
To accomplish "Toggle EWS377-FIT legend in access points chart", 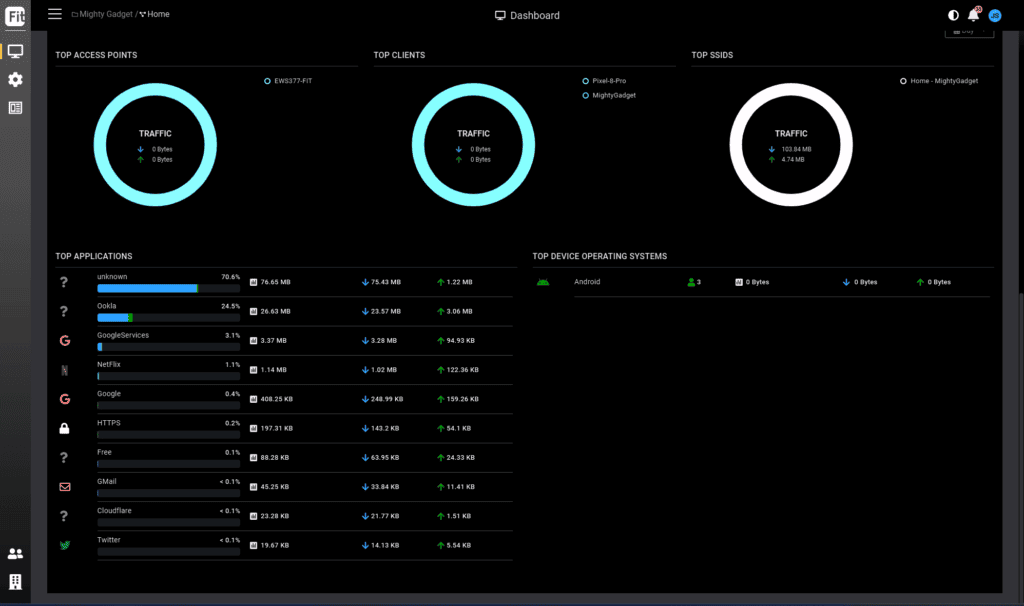I will coord(295,81).
